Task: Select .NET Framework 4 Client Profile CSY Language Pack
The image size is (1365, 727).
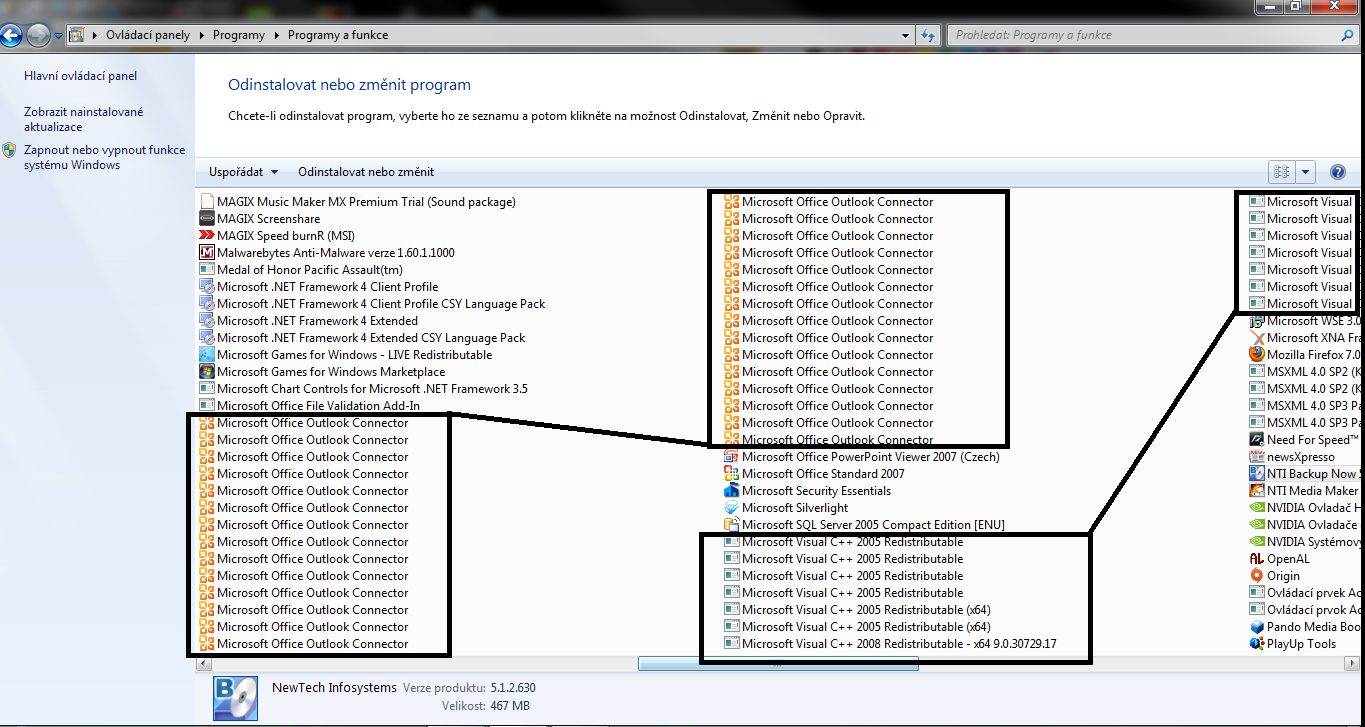Action: click(373, 304)
